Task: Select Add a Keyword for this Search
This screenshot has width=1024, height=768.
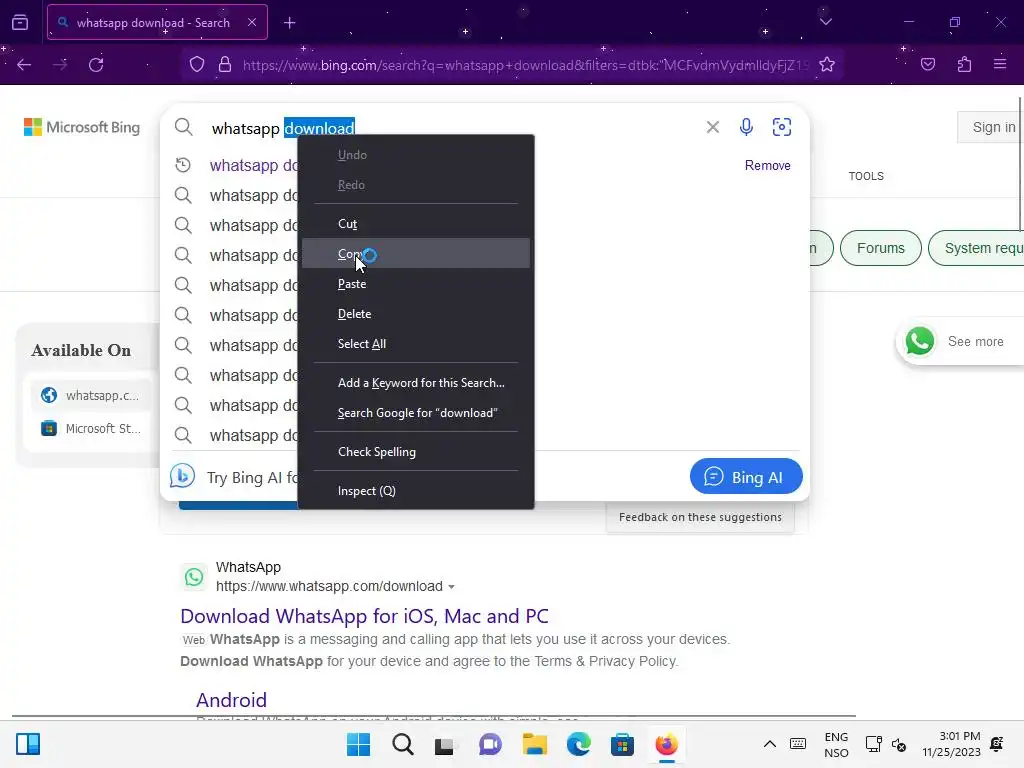Action: 416,383
